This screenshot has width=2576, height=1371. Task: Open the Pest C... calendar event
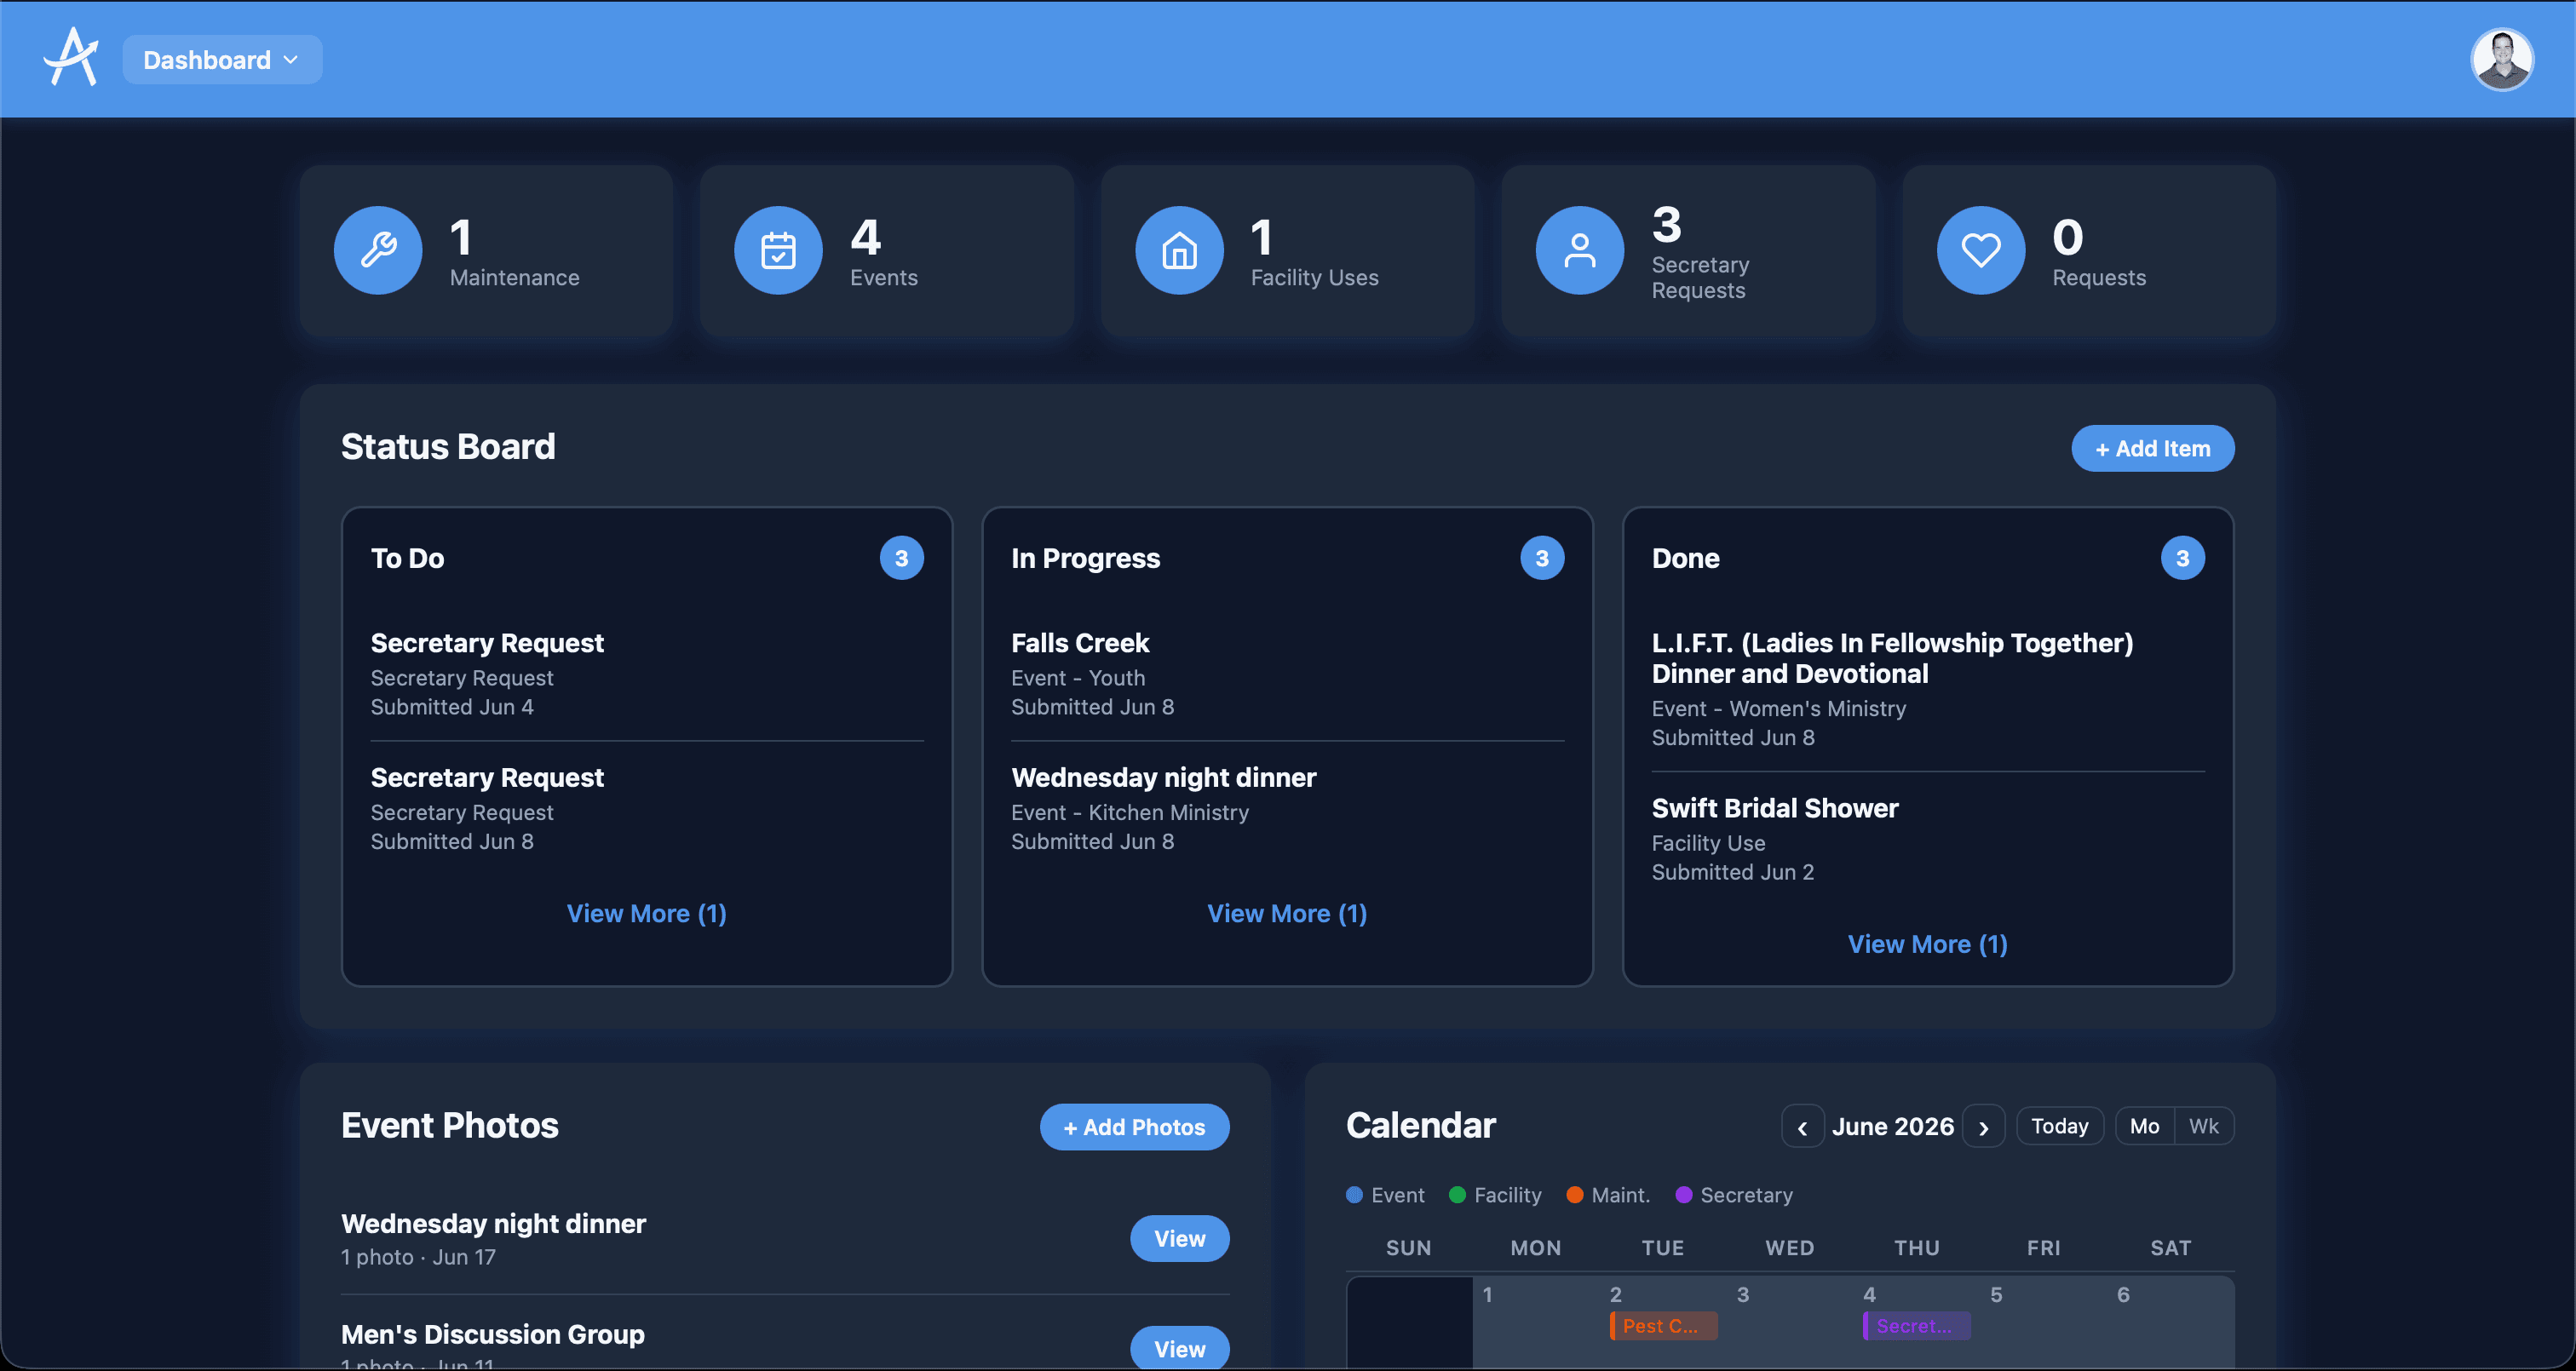click(1662, 1326)
